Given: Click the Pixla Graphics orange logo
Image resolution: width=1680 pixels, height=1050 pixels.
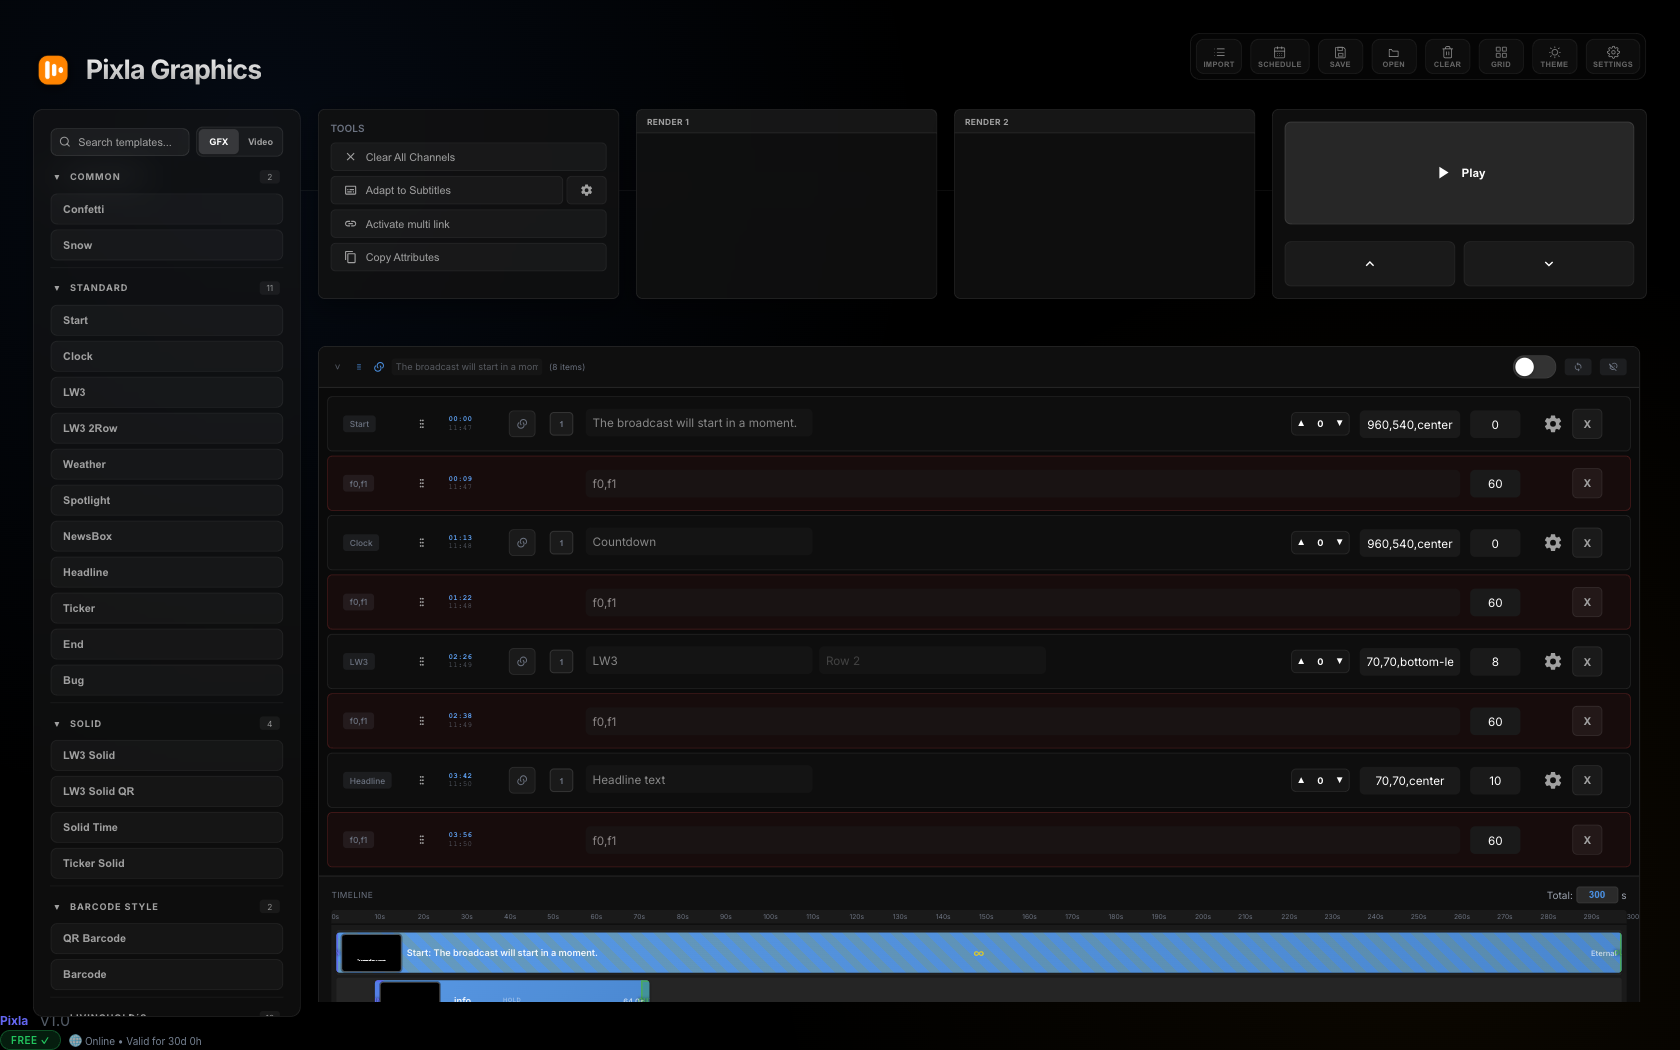Looking at the screenshot, I should tap(53, 70).
